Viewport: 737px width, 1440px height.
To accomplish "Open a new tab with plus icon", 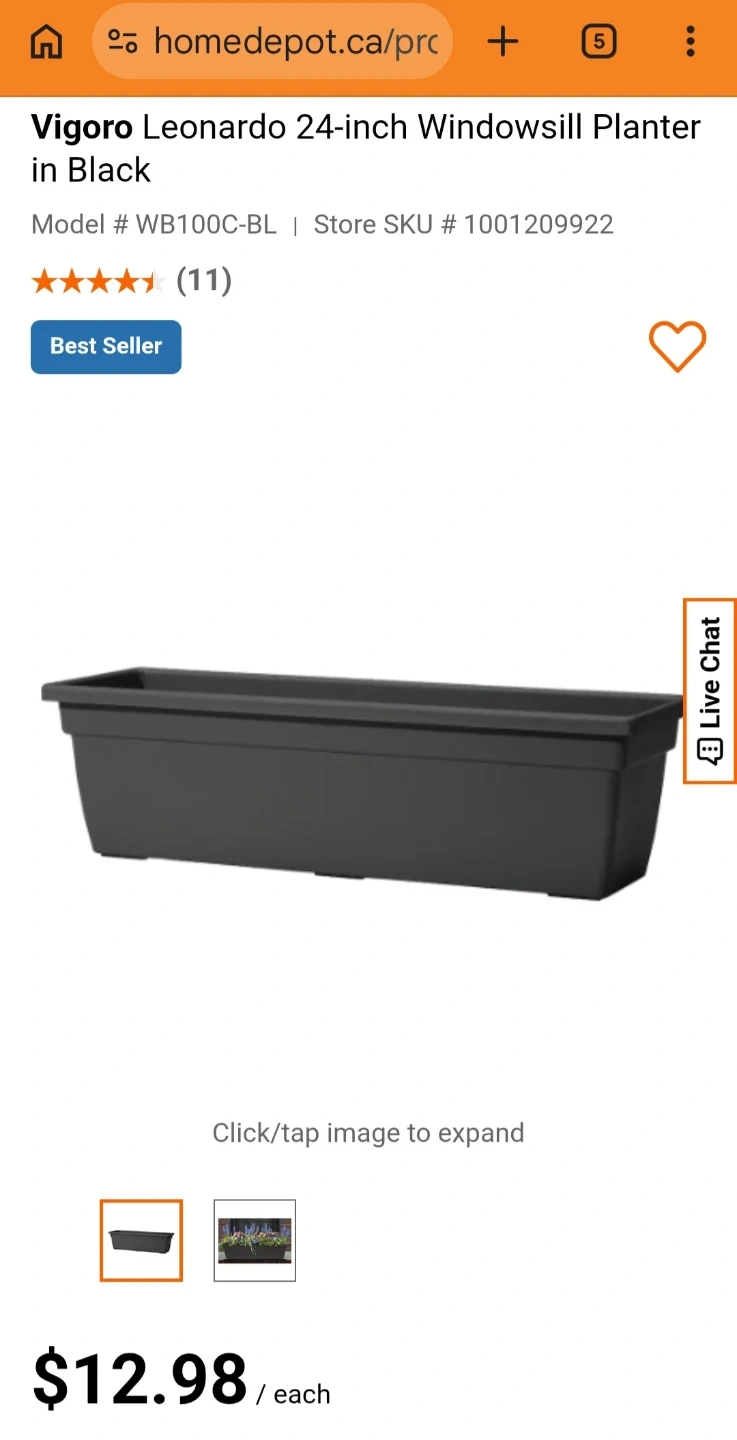I will pyautogui.click(x=503, y=41).
